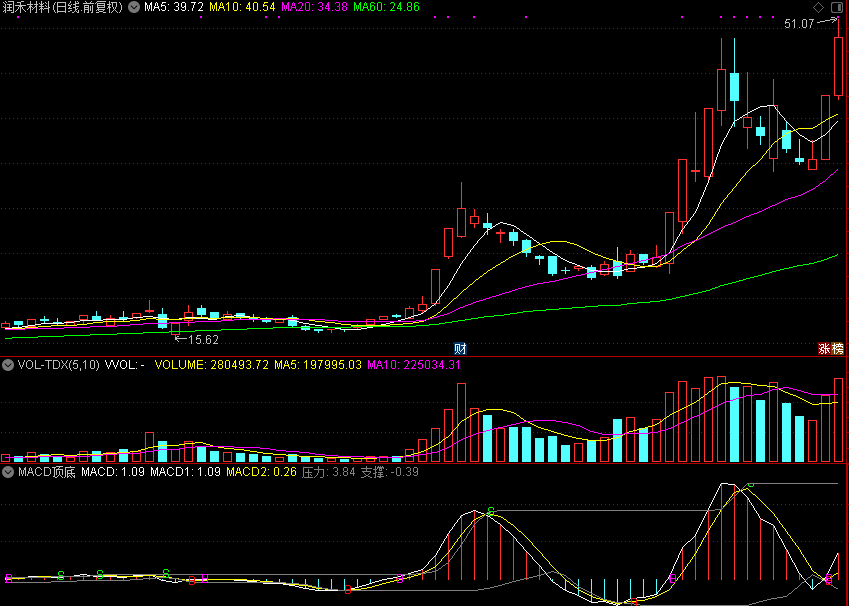Image resolution: width=849 pixels, height=606 pixels.
Task: Select the MA20: 34.38 moving average label
Action: (315, 7)
